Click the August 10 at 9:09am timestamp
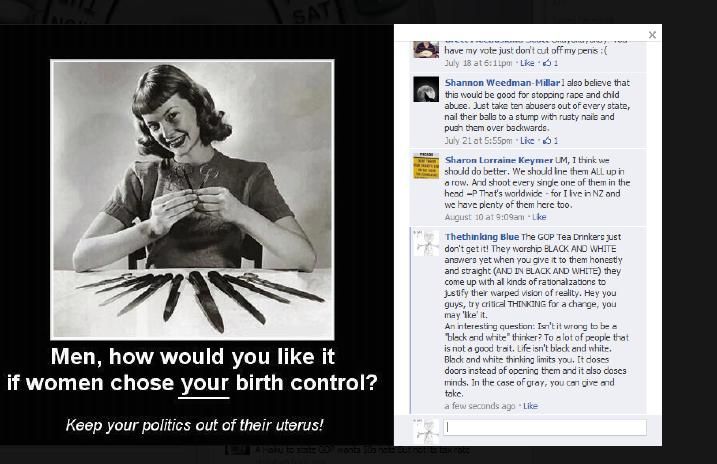 484,217
